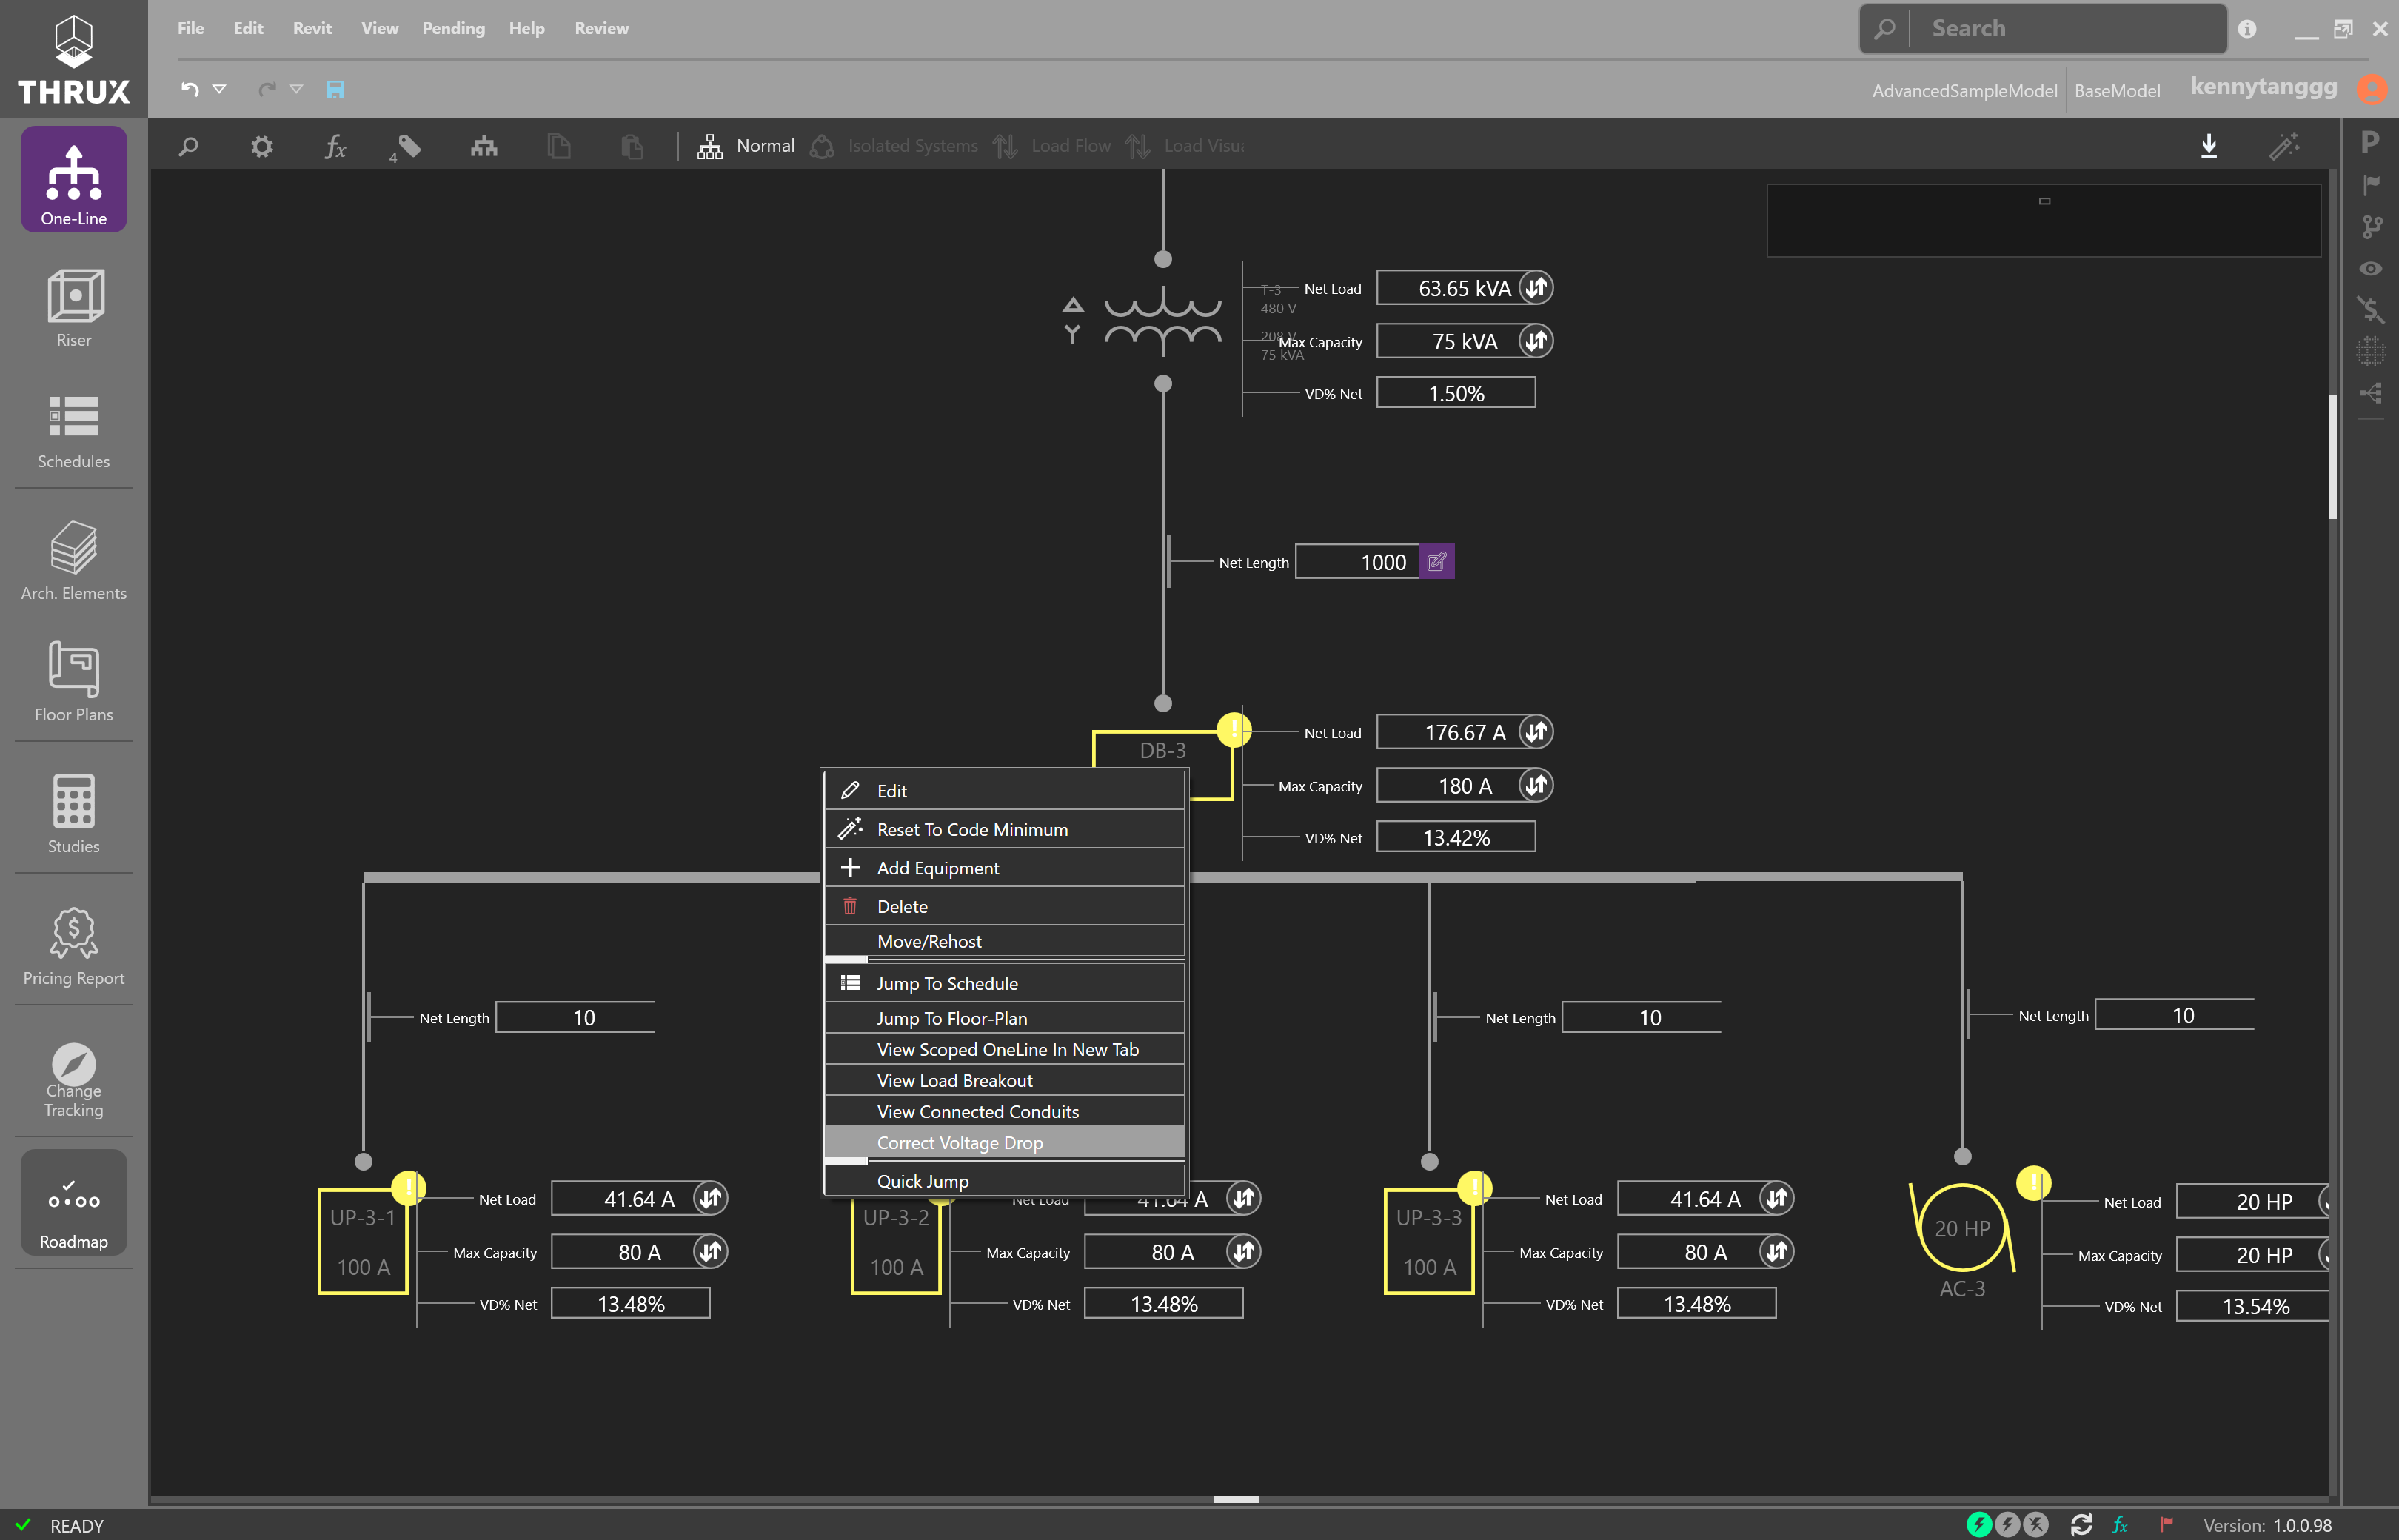Open the Riser view

[74, 308]
